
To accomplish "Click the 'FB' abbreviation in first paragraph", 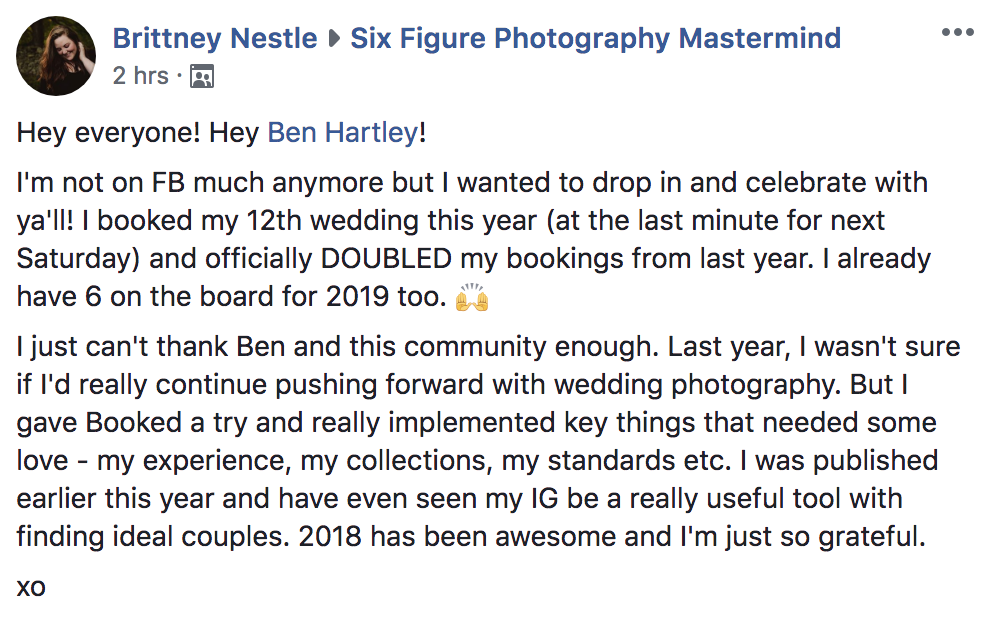I will [169, 183].
